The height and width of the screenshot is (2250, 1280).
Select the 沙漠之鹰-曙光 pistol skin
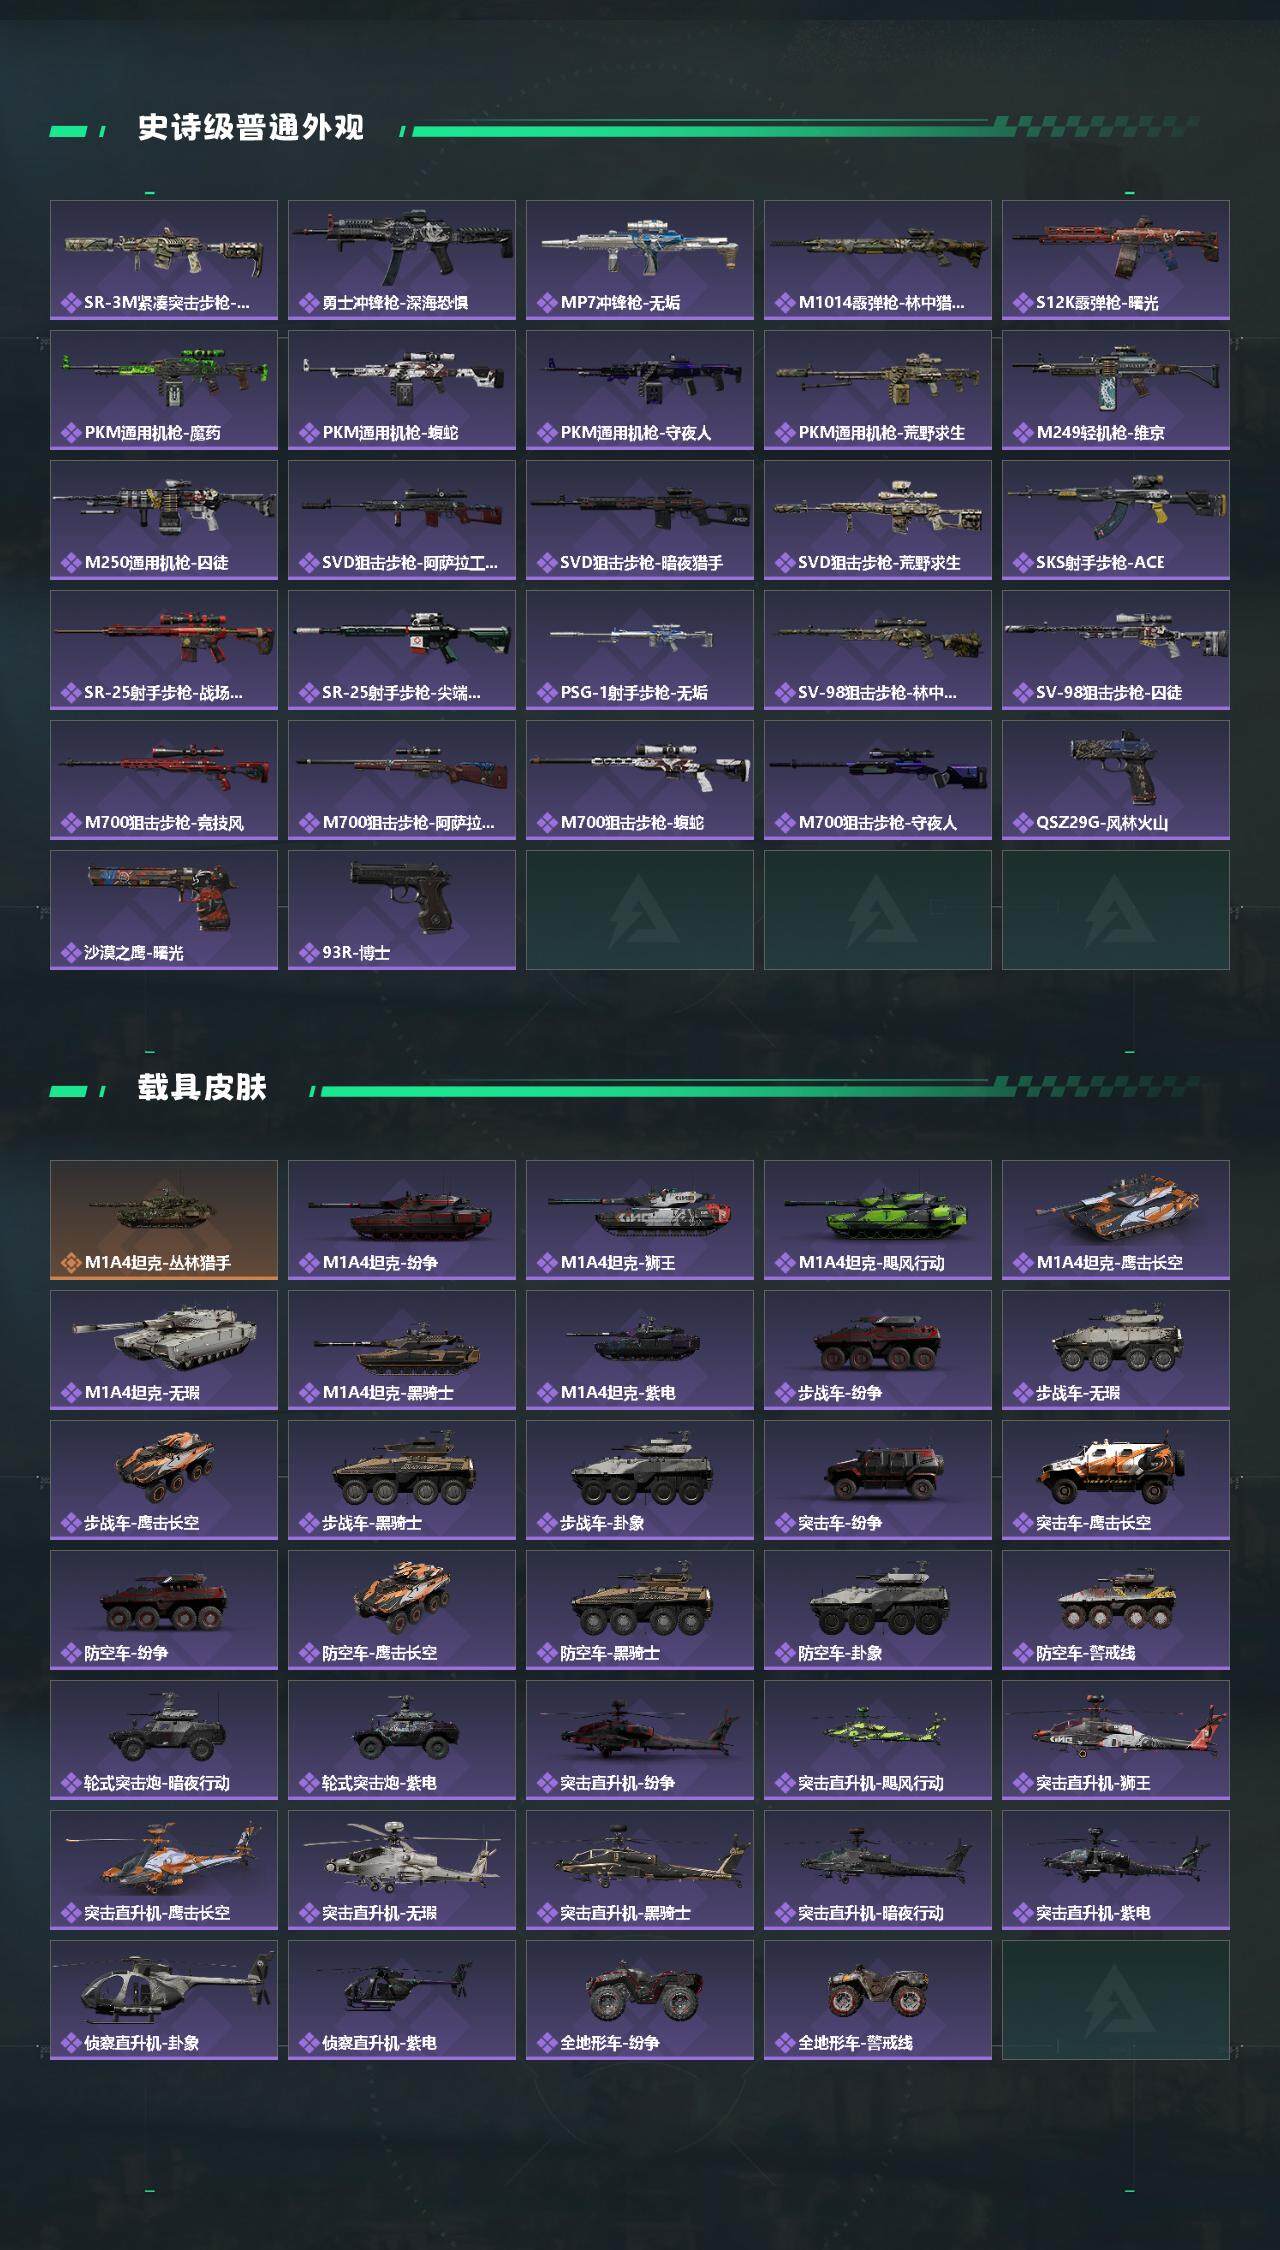[x=164, y=910]
